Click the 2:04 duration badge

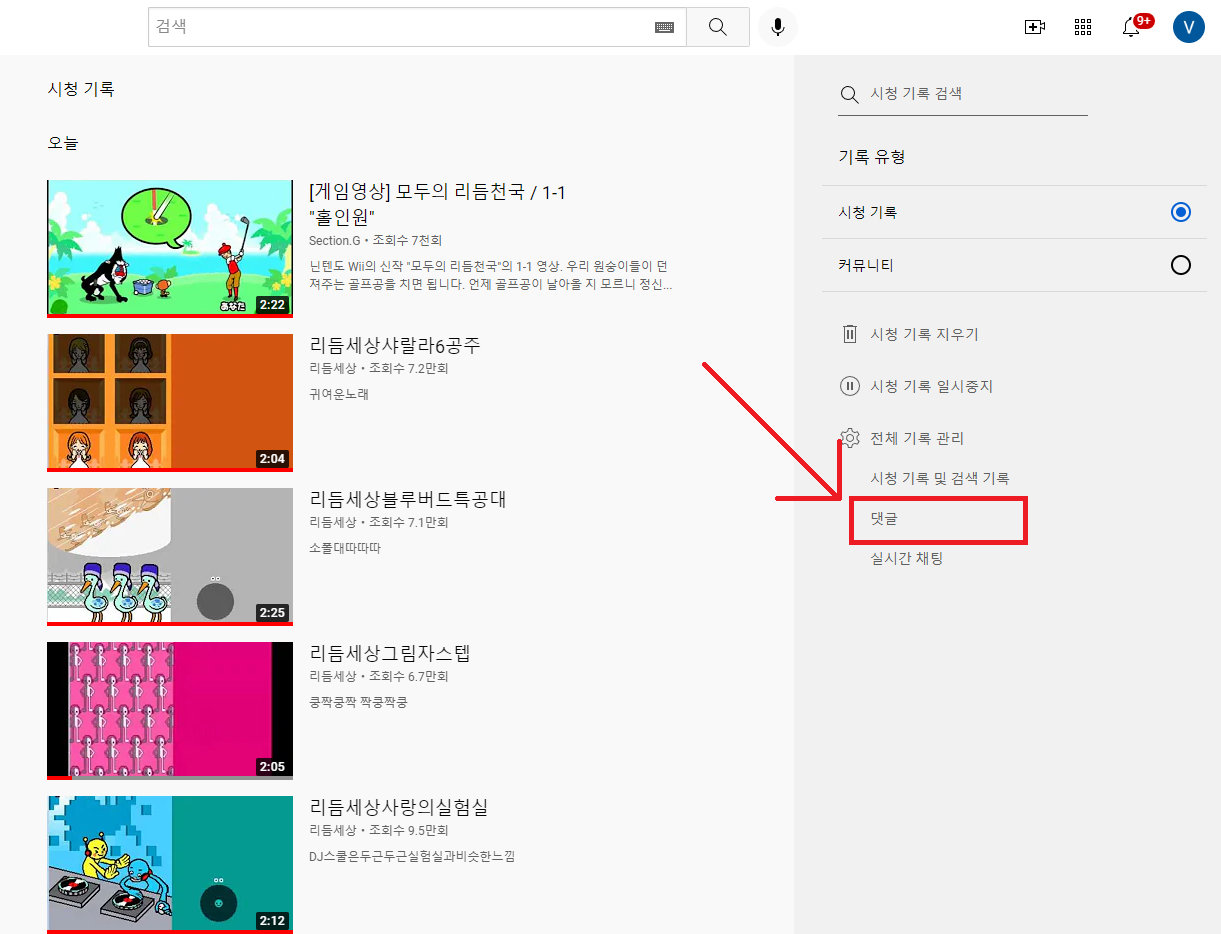272,458
